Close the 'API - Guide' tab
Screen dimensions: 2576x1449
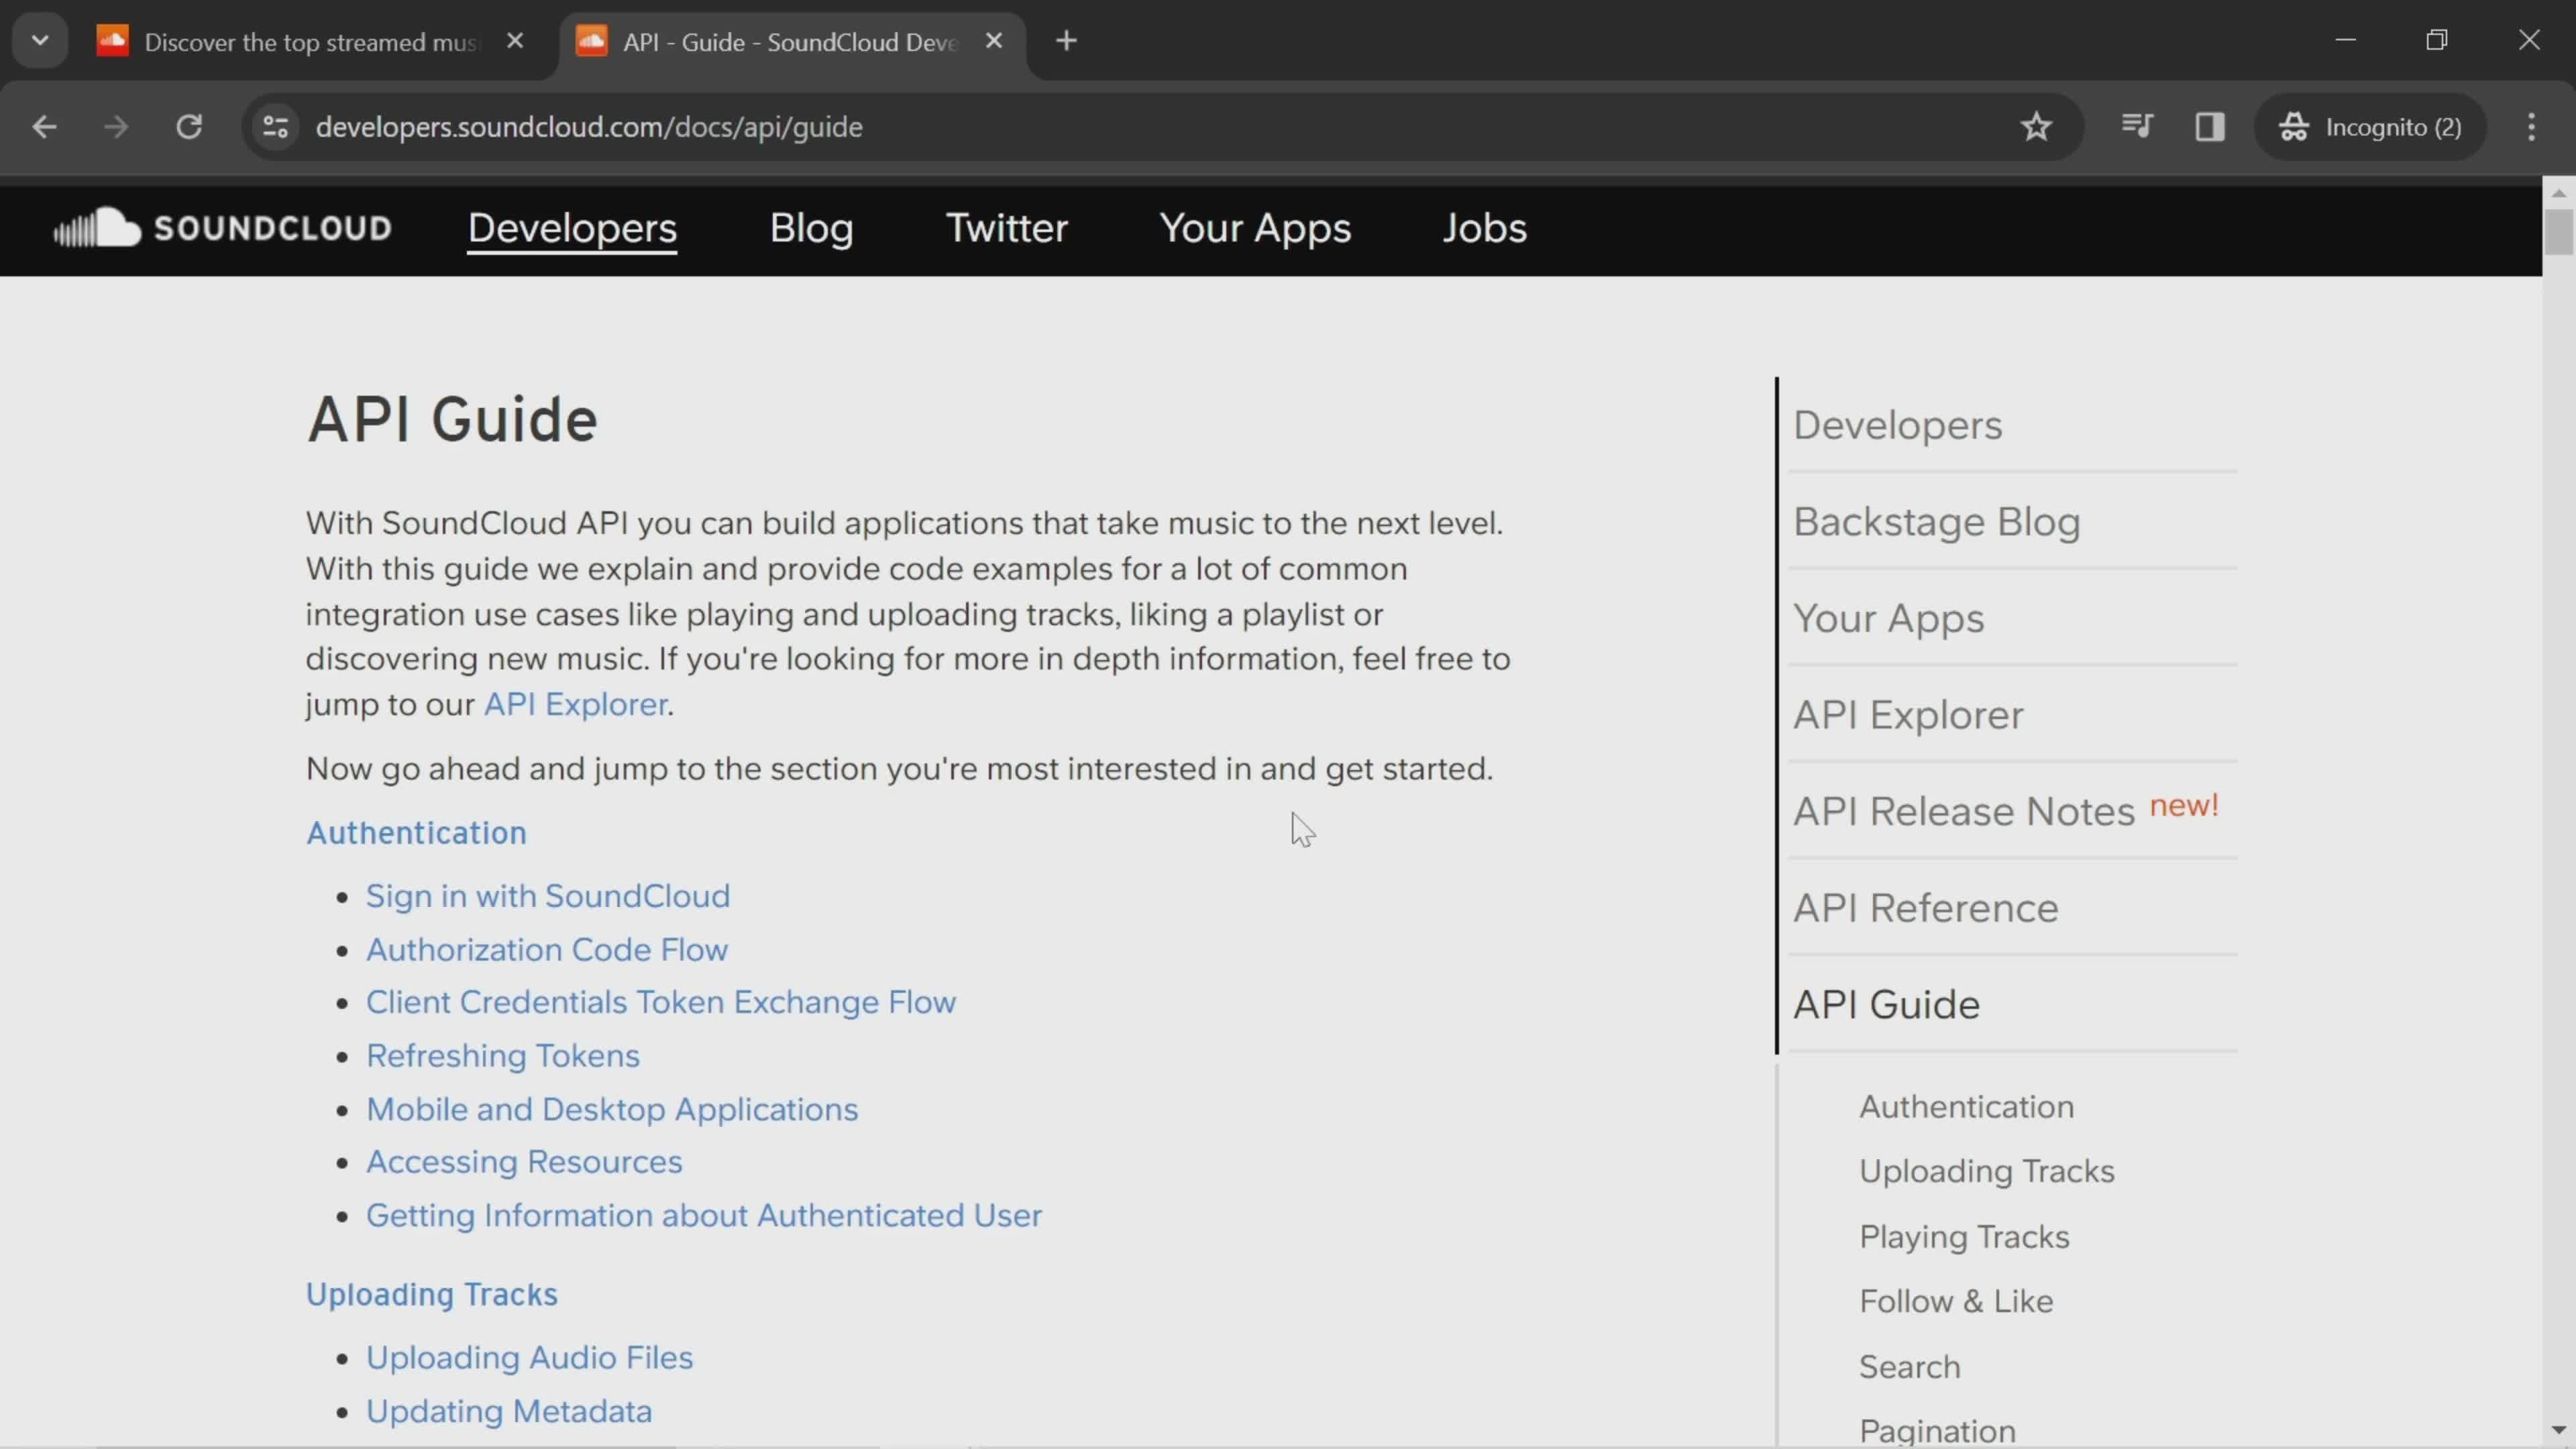tap(994, 41)
